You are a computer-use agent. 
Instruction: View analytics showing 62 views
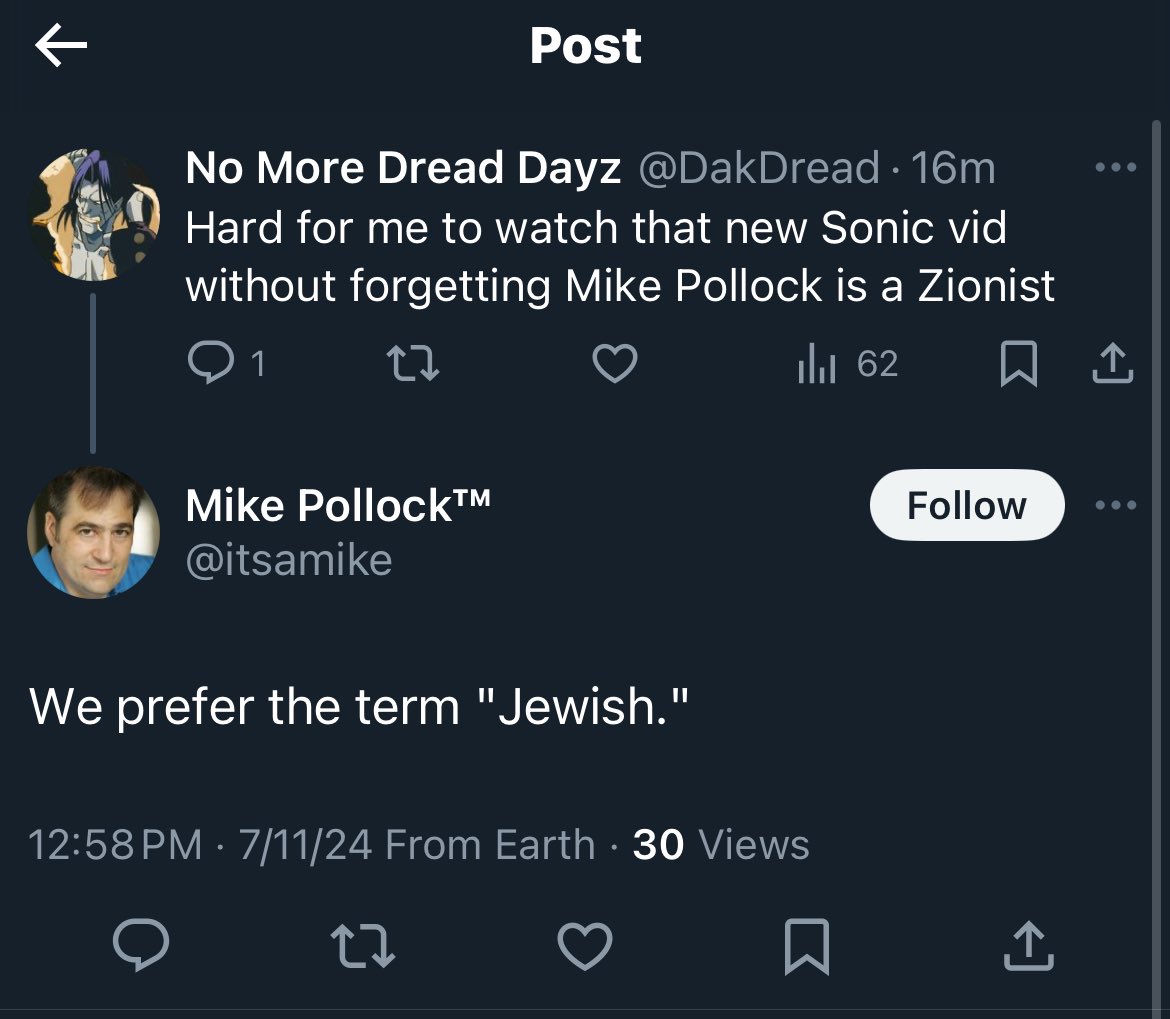pos(847,364)
